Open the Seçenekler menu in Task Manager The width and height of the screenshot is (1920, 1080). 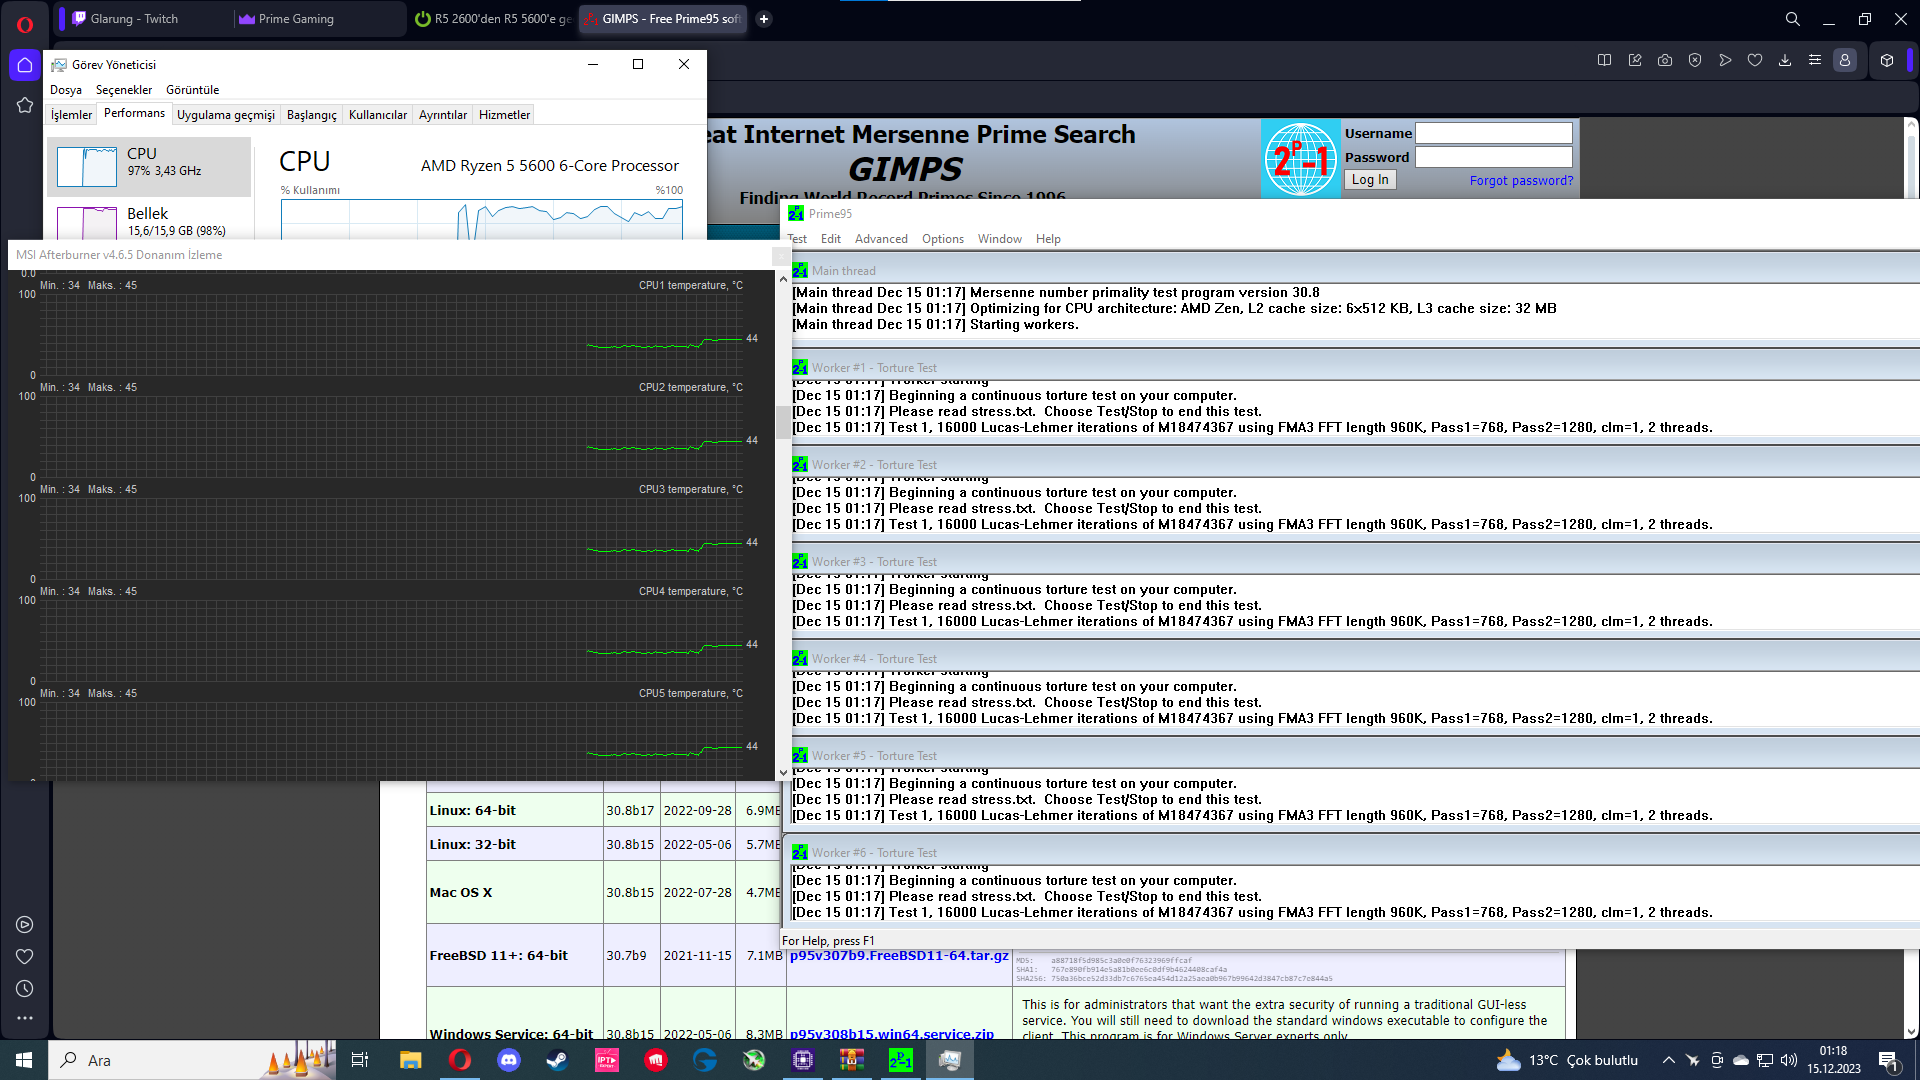coord(124,90)
